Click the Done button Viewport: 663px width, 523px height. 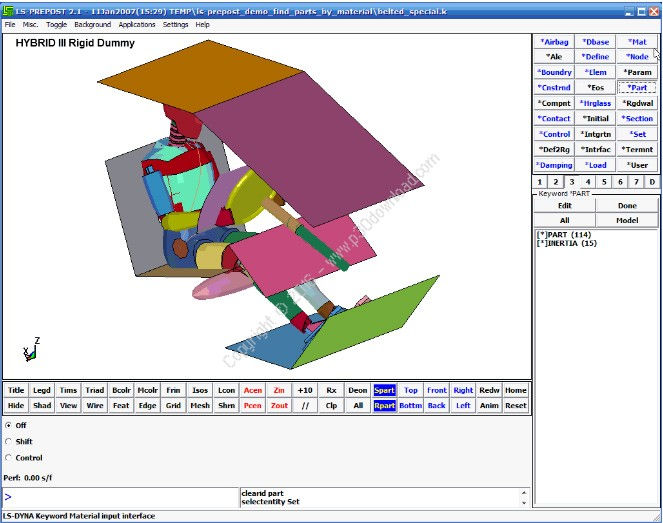(627, 206)
